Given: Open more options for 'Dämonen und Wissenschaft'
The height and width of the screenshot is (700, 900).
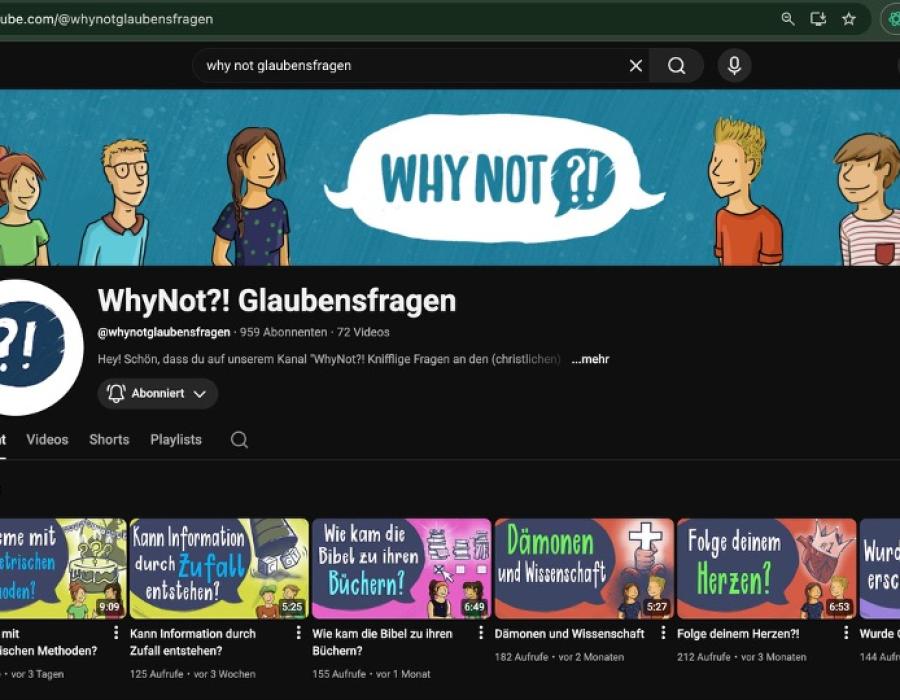Looking at the screenshot, I should coord(664,632).
